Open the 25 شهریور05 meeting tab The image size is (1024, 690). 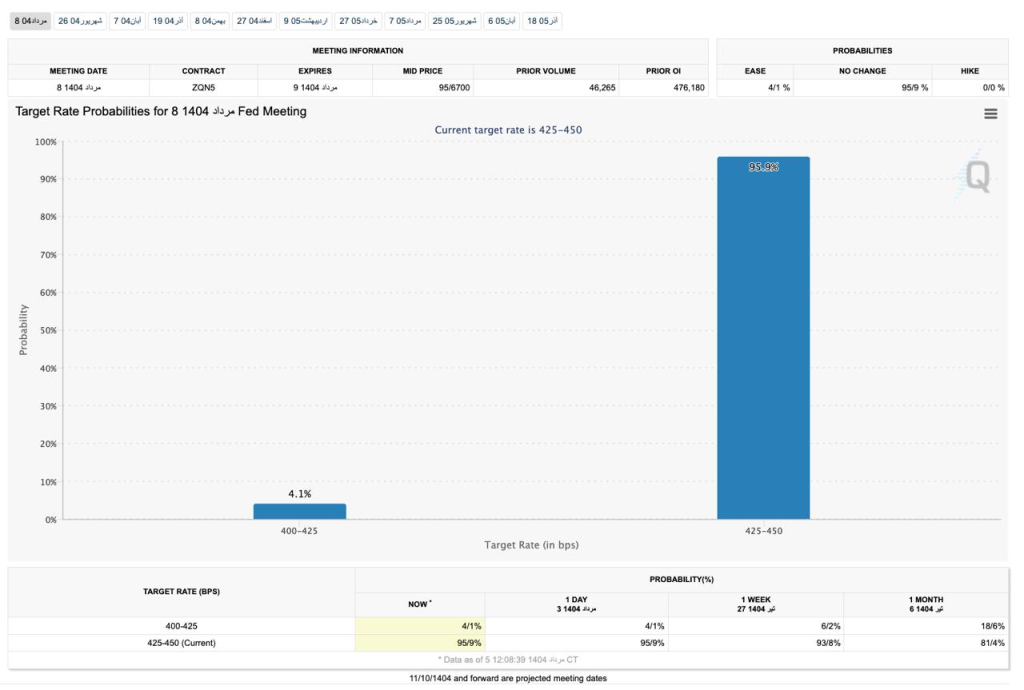pyautogui.click(x=454, y=20)
